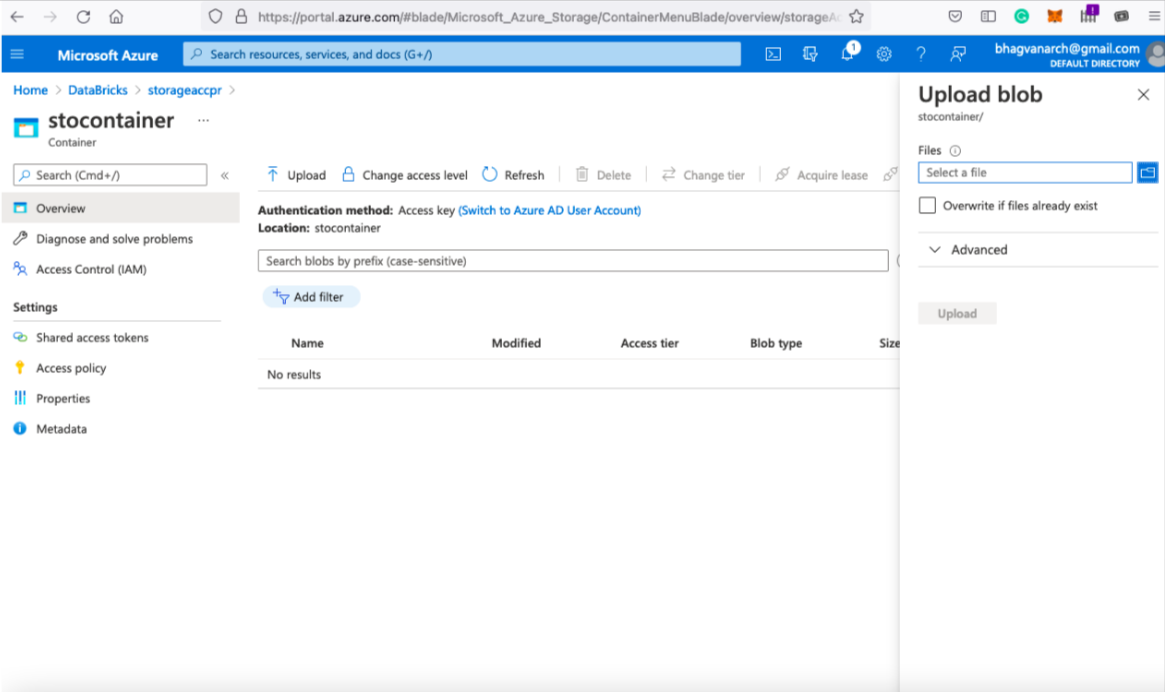Click the Grammarly extension icon

coord(1022,16)
